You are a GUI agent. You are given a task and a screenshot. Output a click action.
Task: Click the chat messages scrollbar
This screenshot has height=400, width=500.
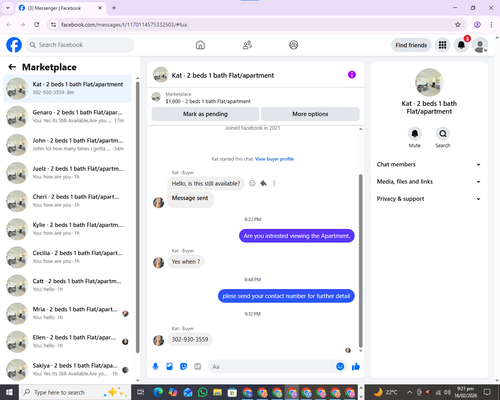click(x=360, y=261)
